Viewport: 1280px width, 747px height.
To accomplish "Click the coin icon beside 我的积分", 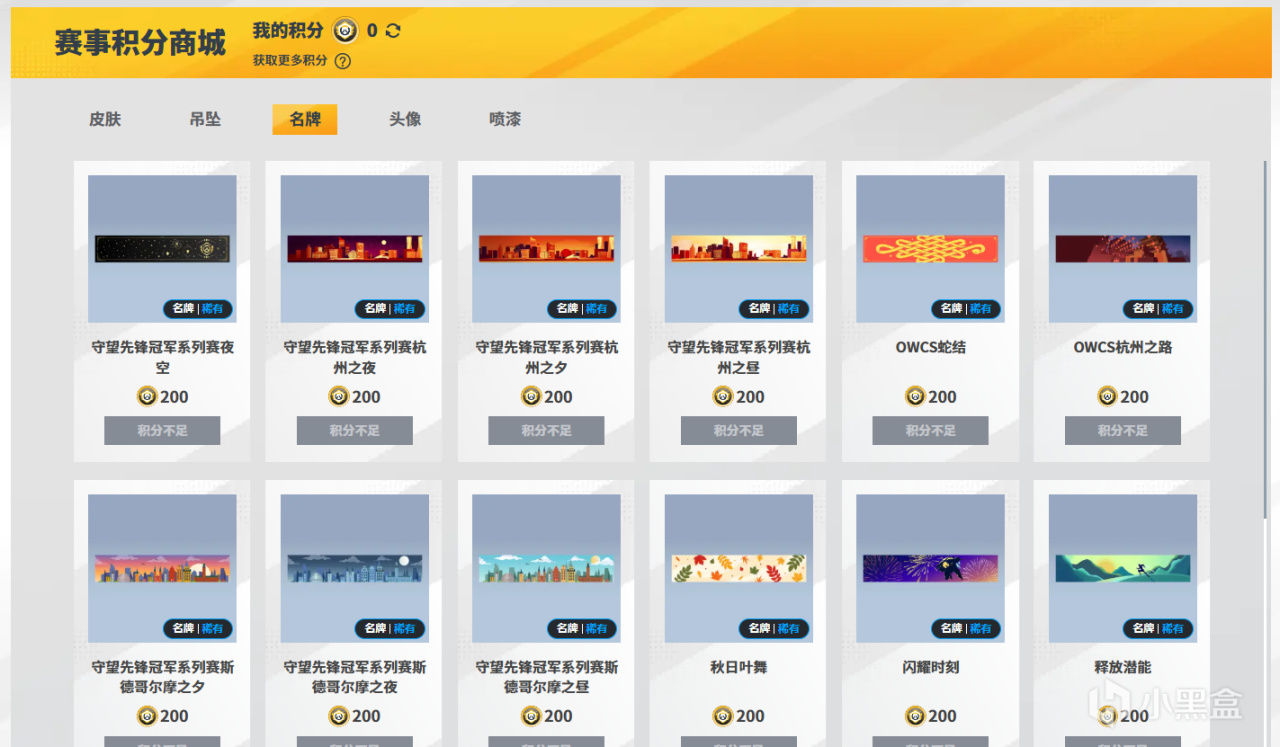I will coord(345,30).
